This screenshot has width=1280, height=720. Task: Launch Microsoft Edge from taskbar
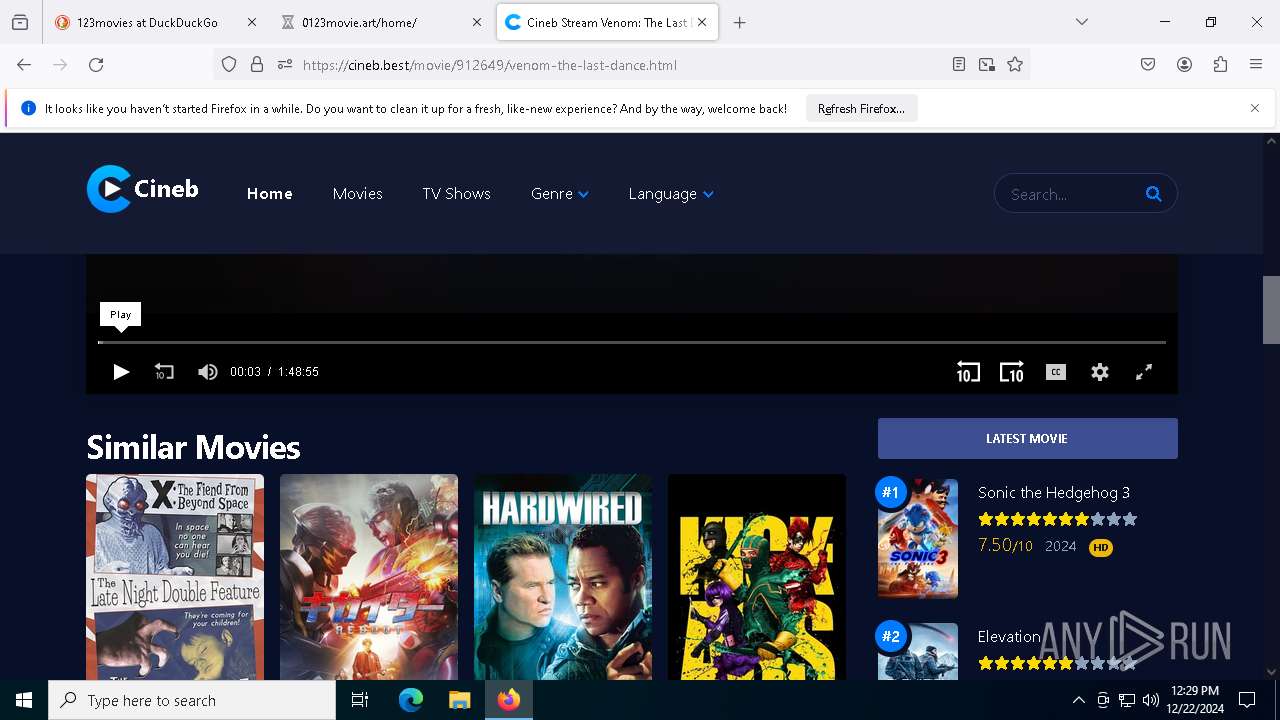[x=411, y=700]
